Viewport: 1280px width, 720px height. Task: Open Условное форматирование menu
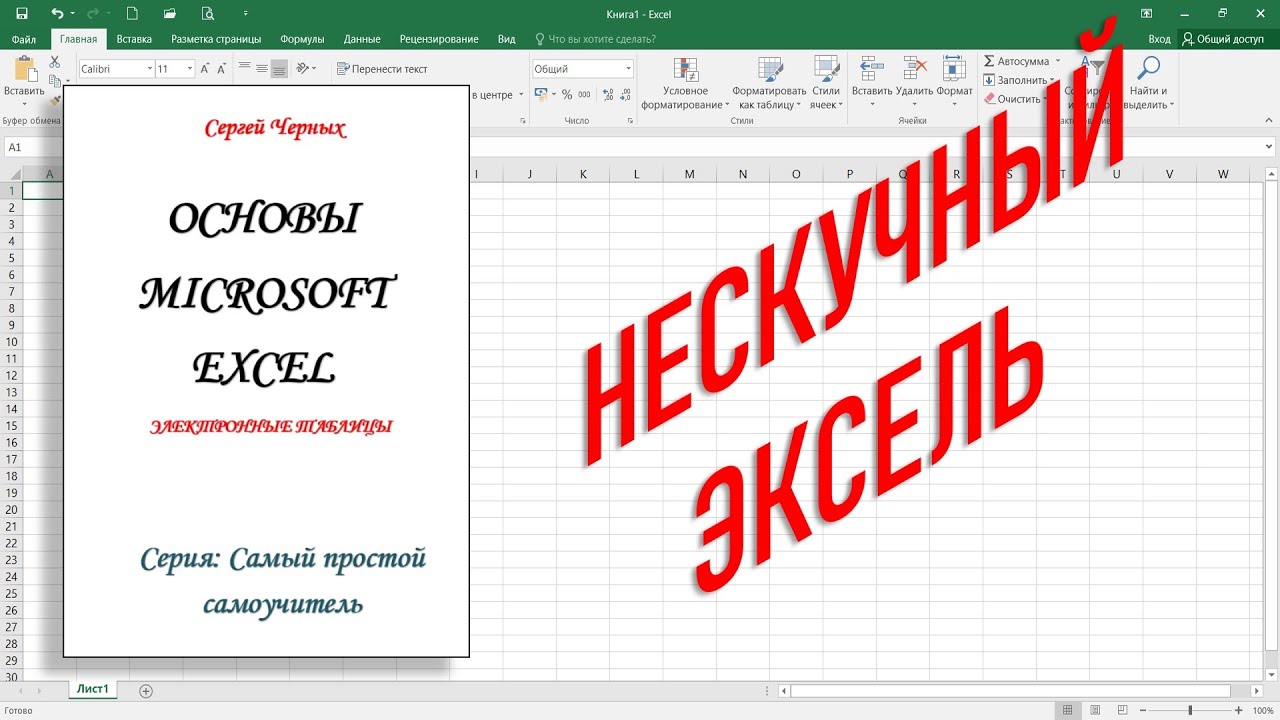pos(685,83)
